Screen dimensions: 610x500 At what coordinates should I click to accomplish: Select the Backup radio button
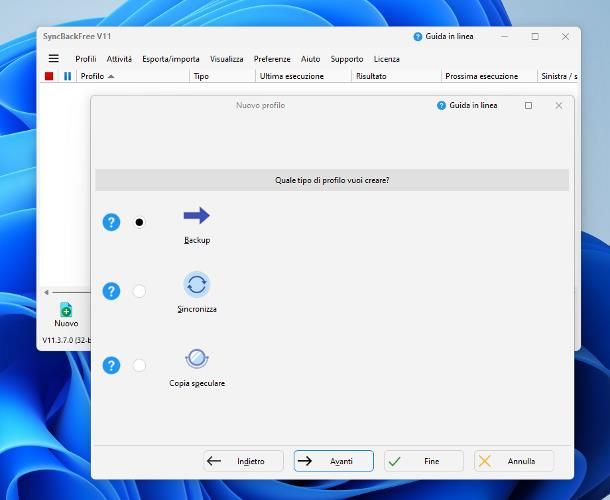click(139, 222)
